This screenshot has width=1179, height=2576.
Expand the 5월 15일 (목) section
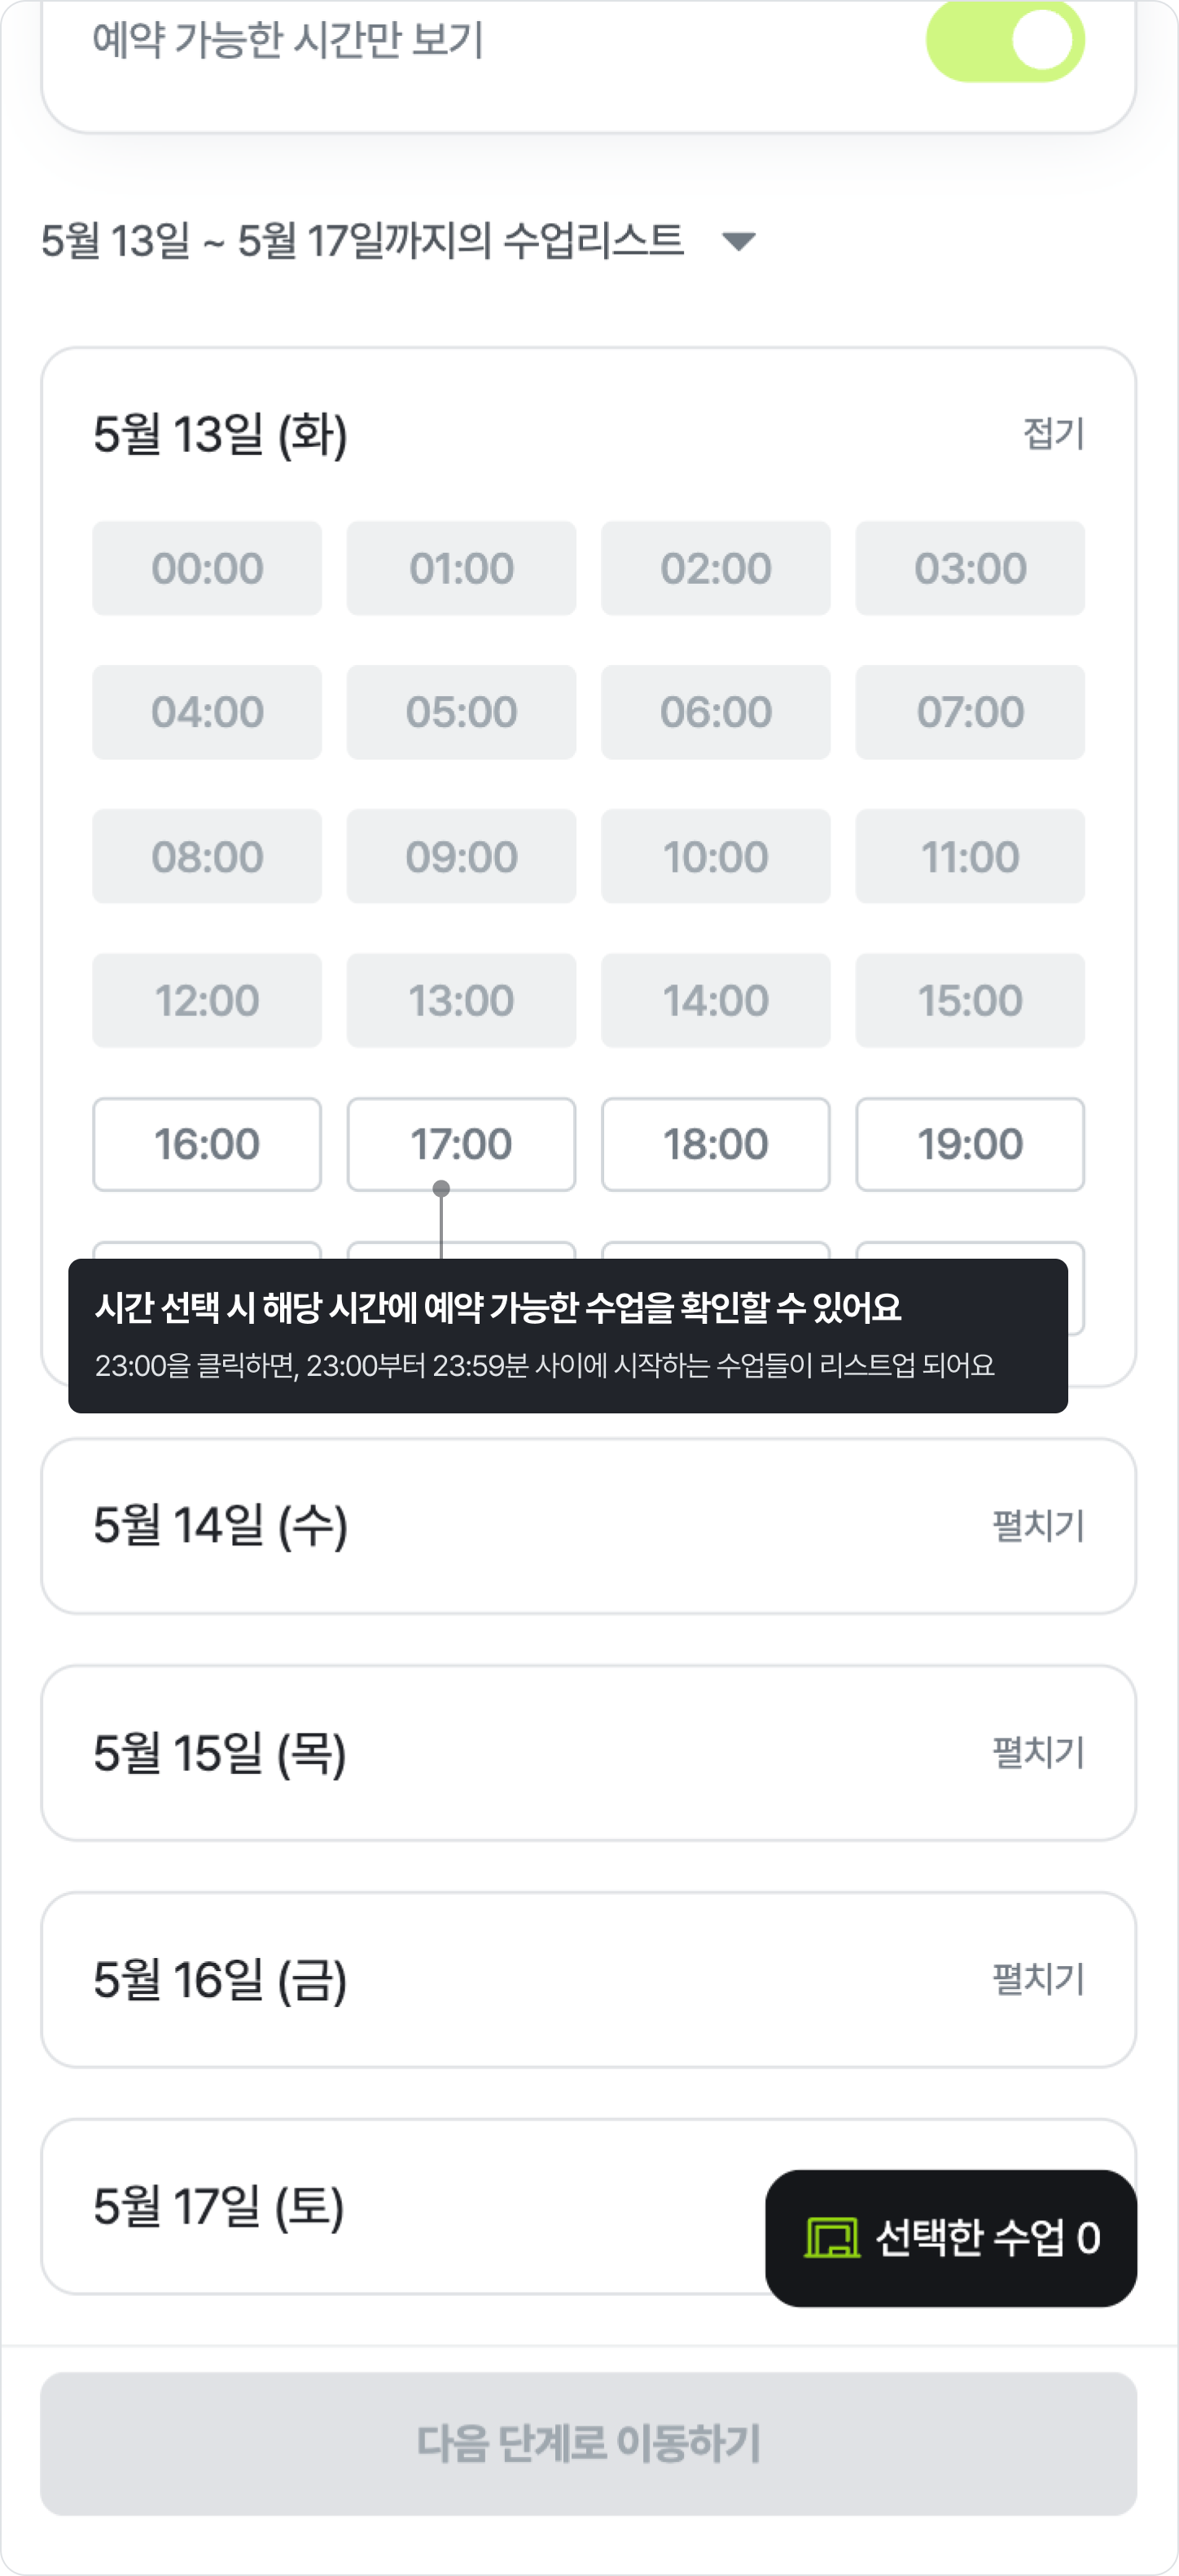[x=1038, y=1752]
